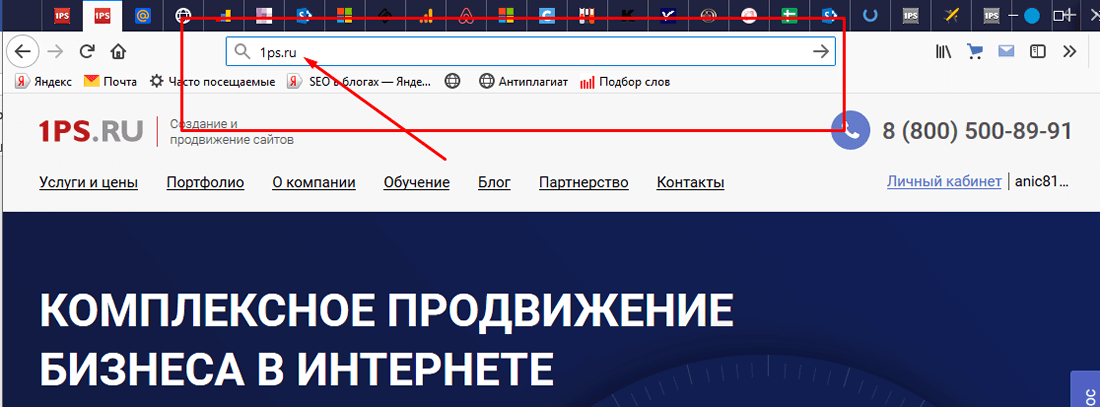The width and height of the screenshot is (1100, 407).
Task: Click the shopping cart toolbar icon
Action: [x=974, y=51]
